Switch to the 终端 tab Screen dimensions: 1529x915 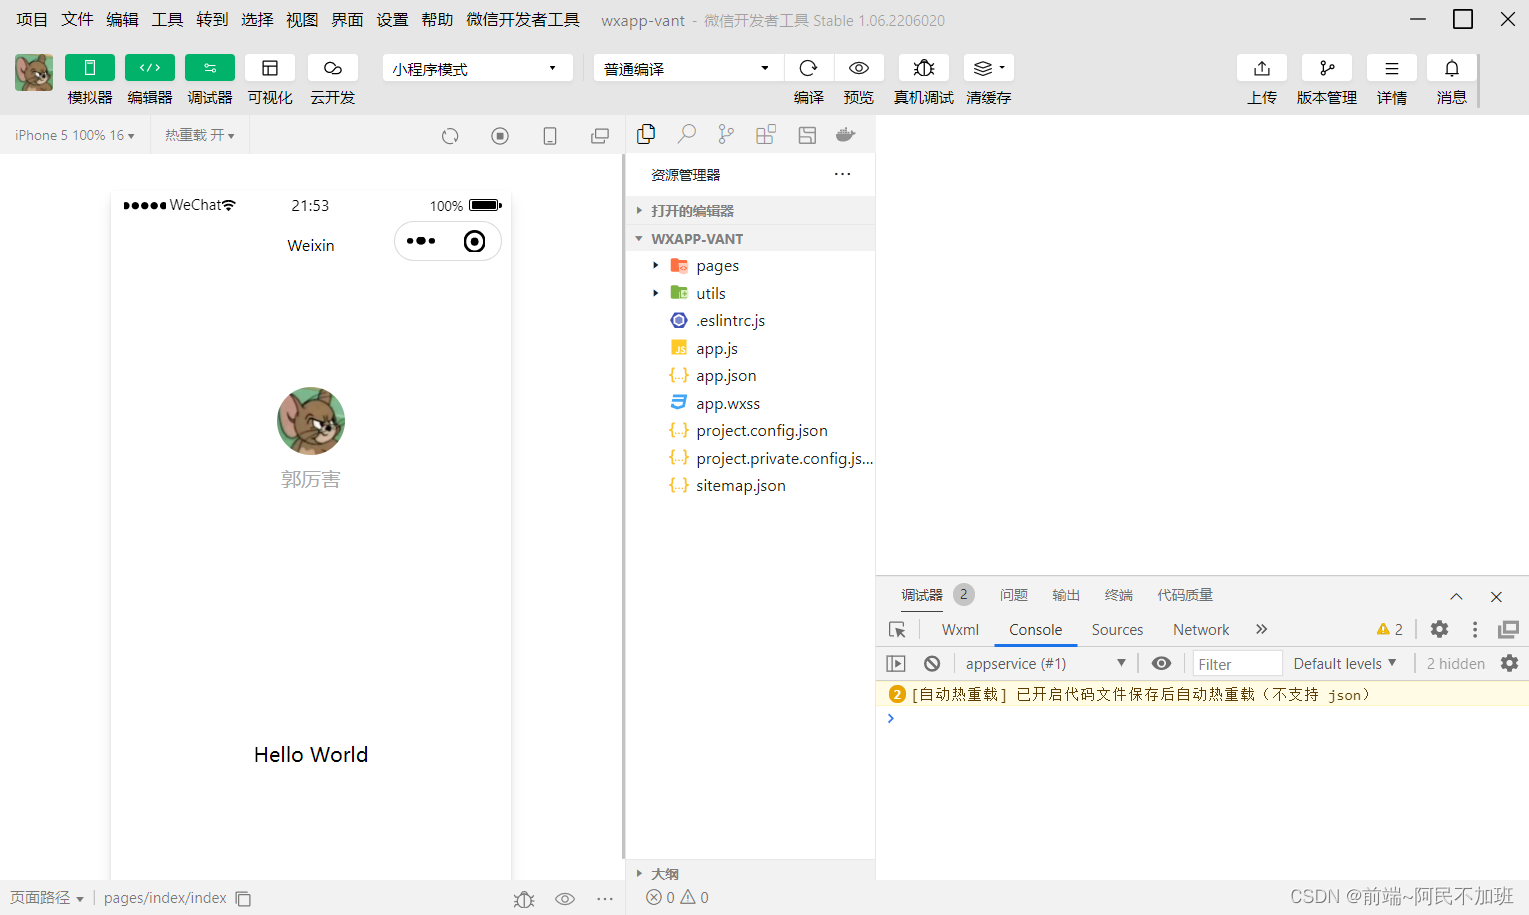pyautogui.click(x=1119, y=595)
